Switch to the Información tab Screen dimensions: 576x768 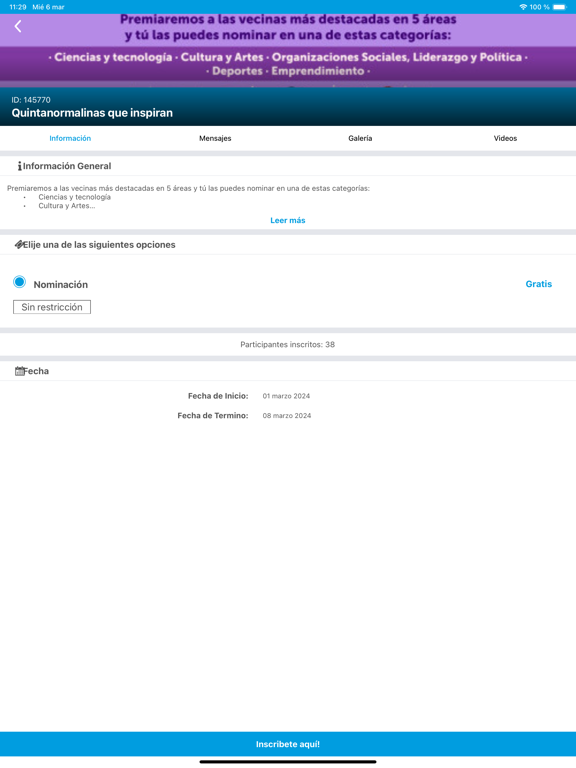pyautogui.click(x=70, y=138)
